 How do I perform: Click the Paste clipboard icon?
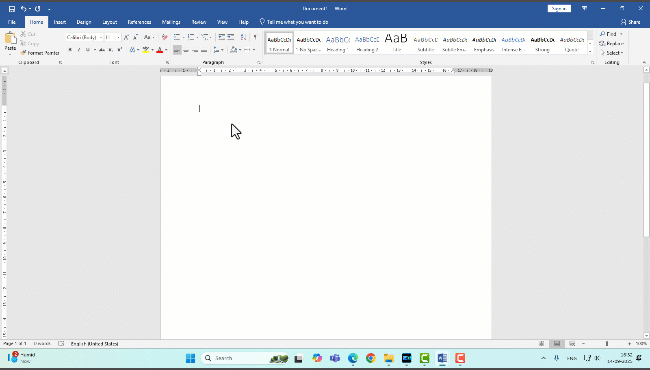coord(10,38)
